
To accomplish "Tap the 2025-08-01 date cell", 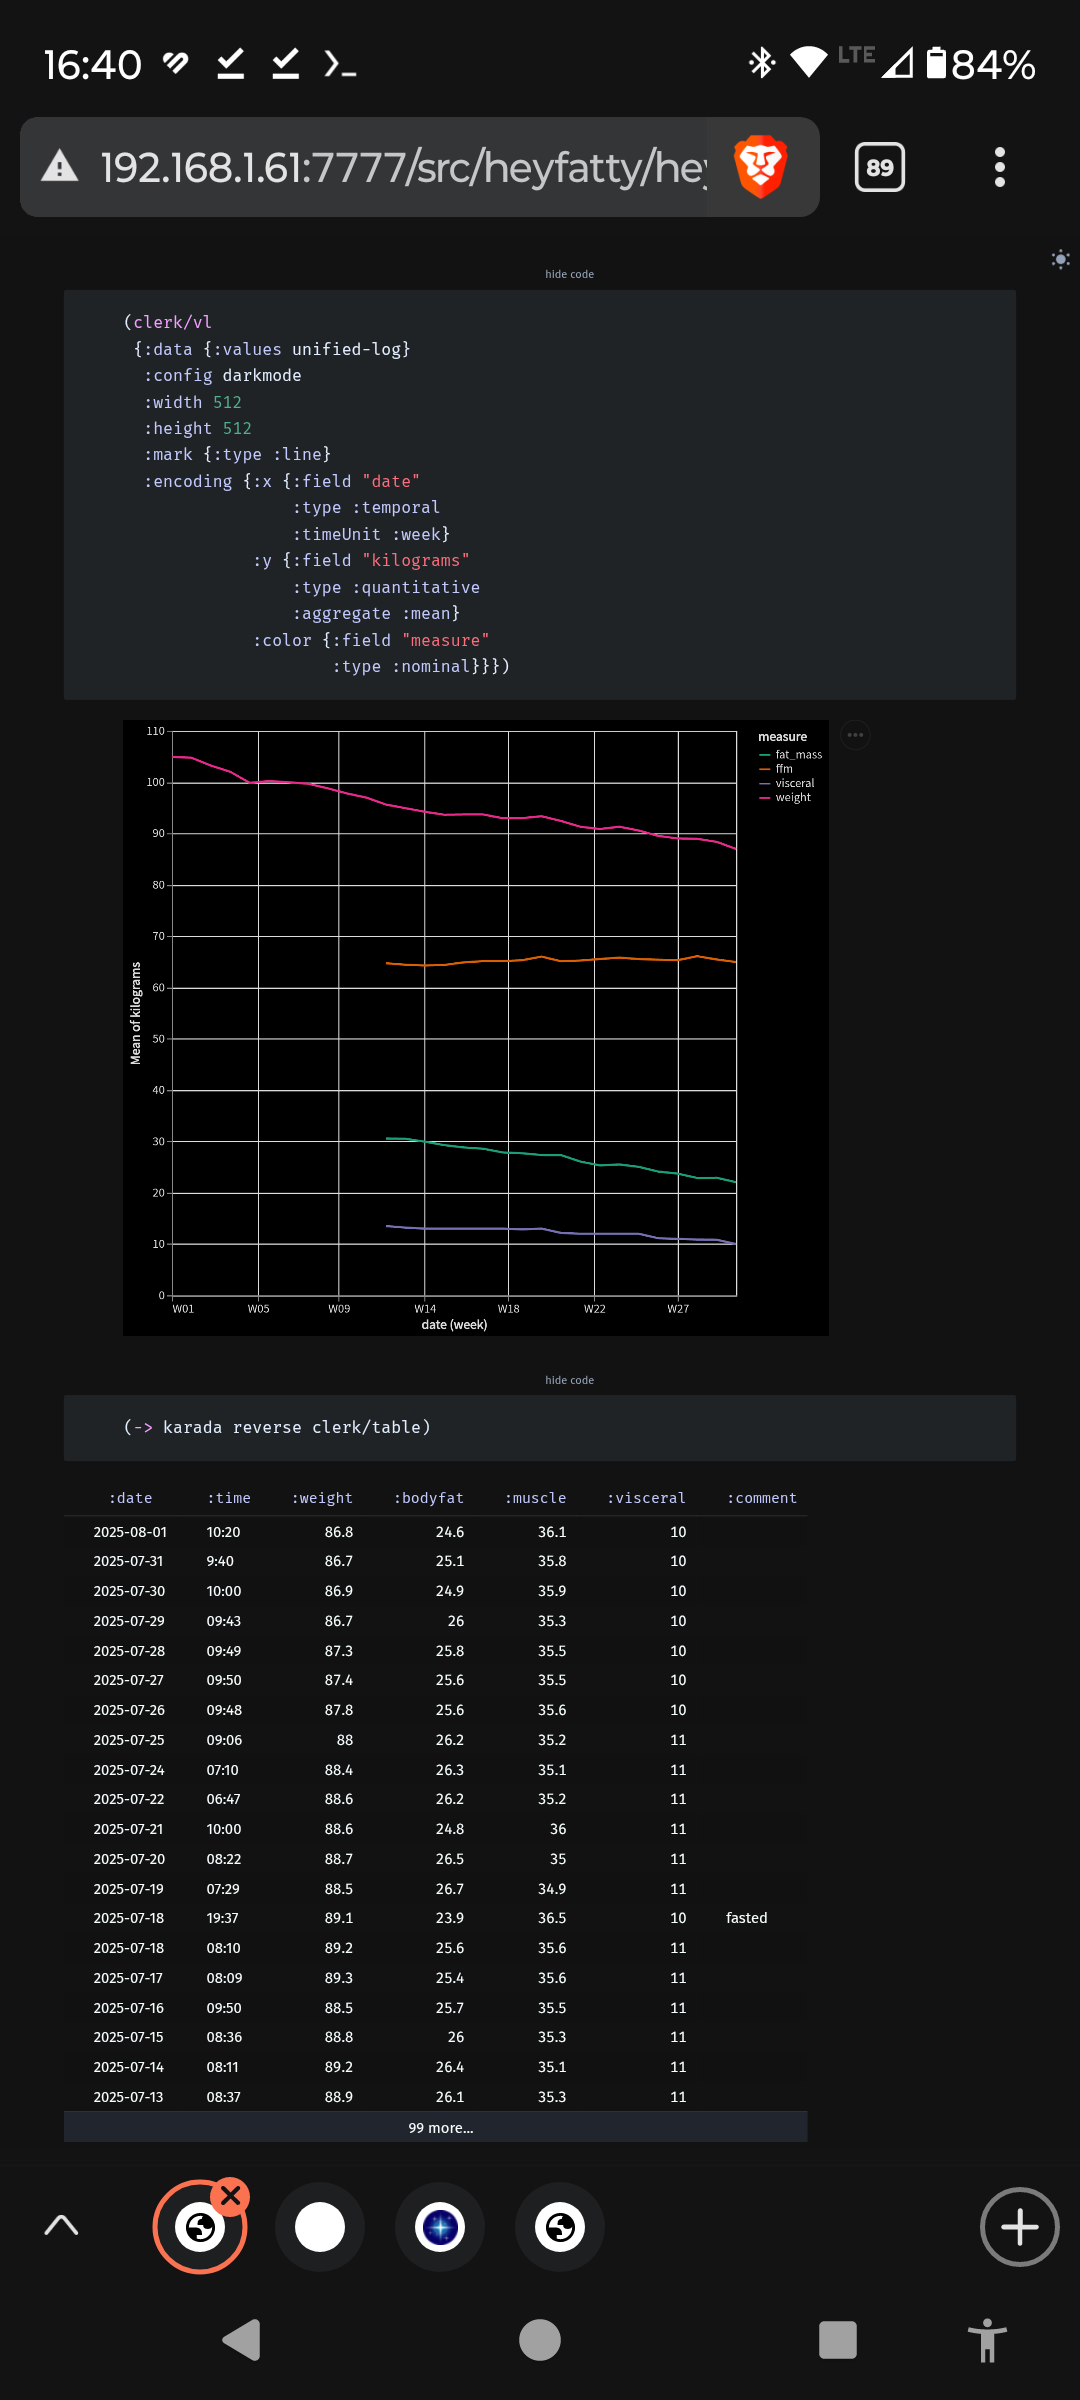I will (x=130, y=1532).
